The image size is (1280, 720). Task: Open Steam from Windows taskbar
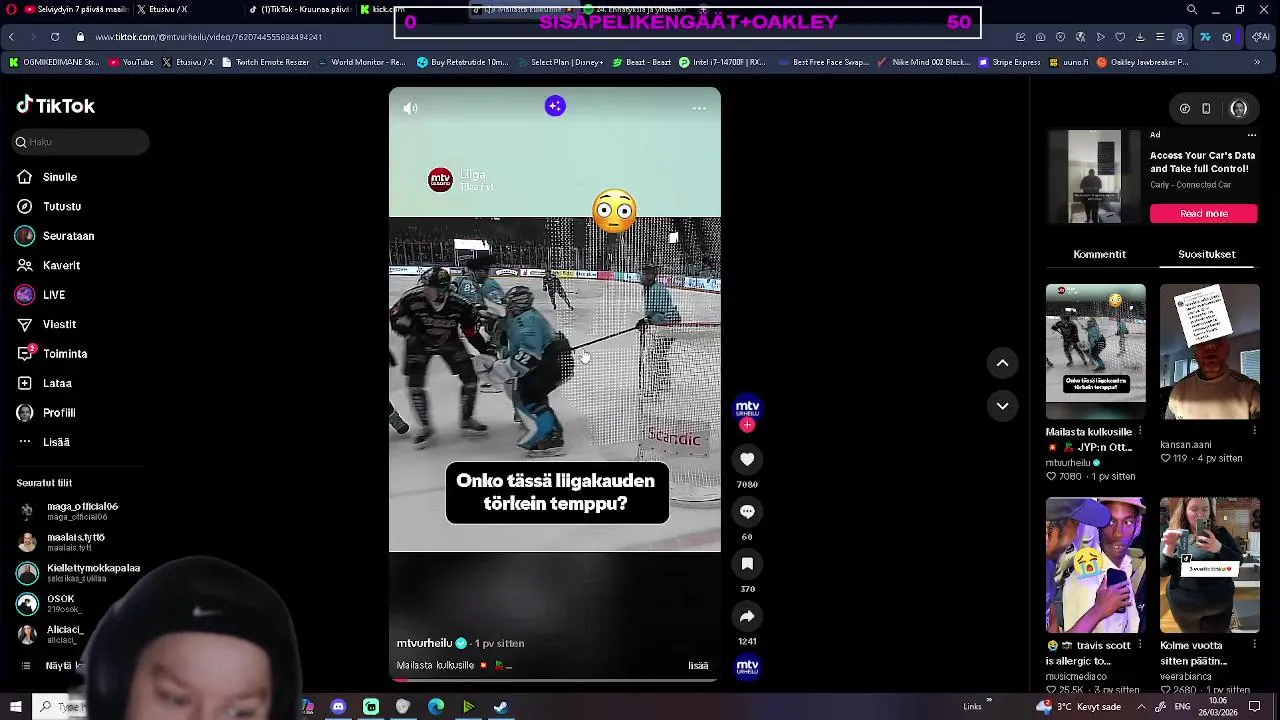coord(501,707)
